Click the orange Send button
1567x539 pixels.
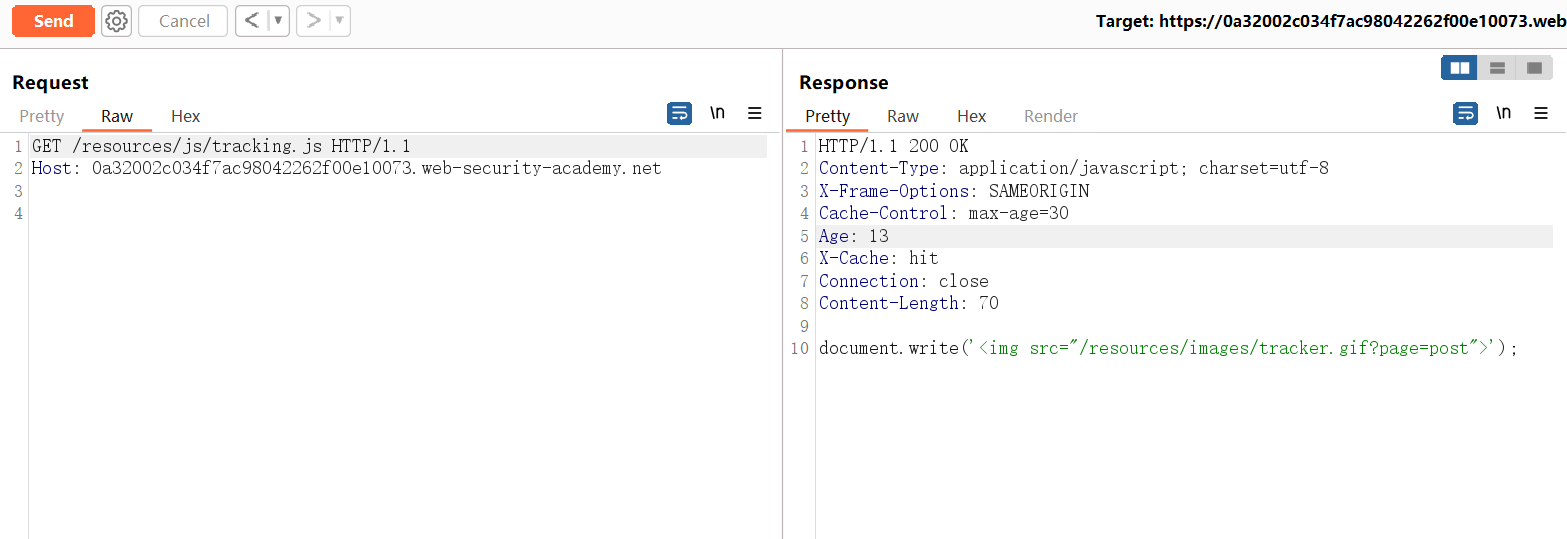pyautogui.click(x=53, y=21)
